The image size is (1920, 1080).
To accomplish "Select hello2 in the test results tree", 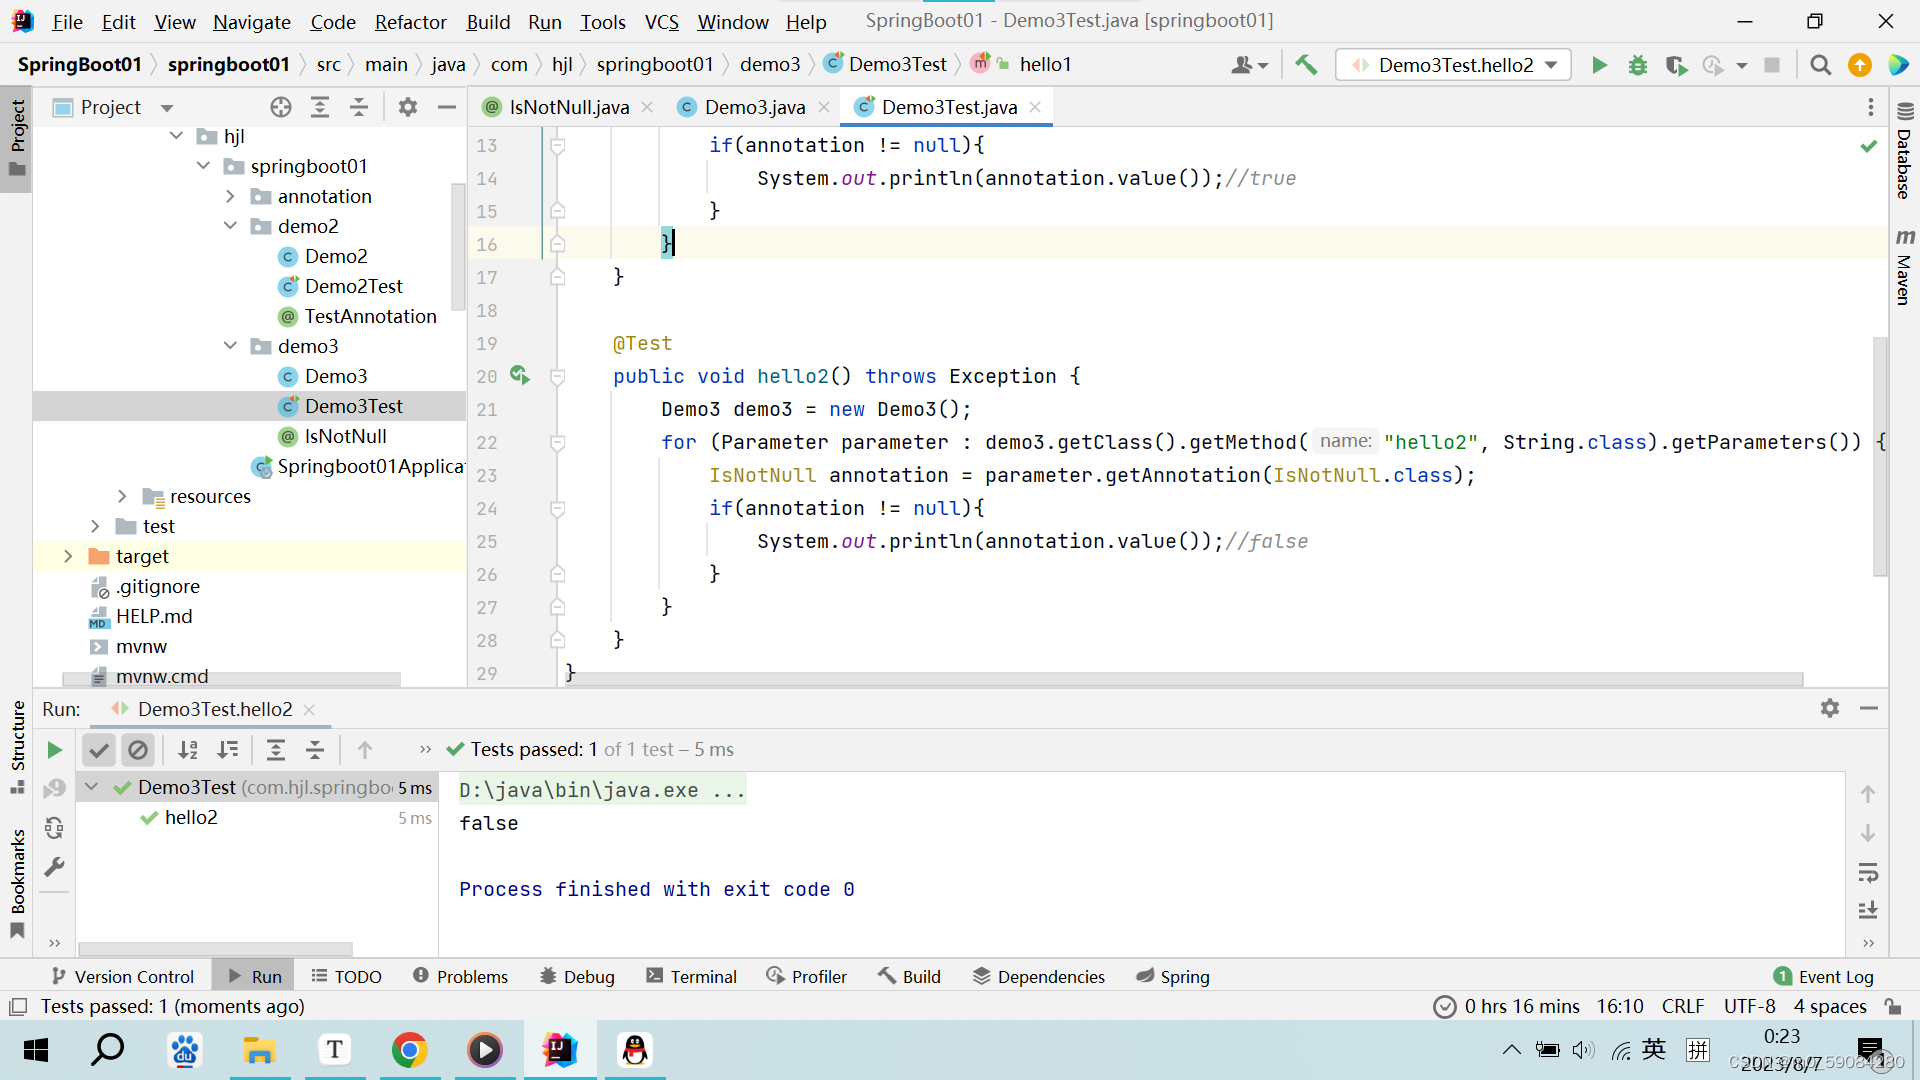I will pos(193,817).
